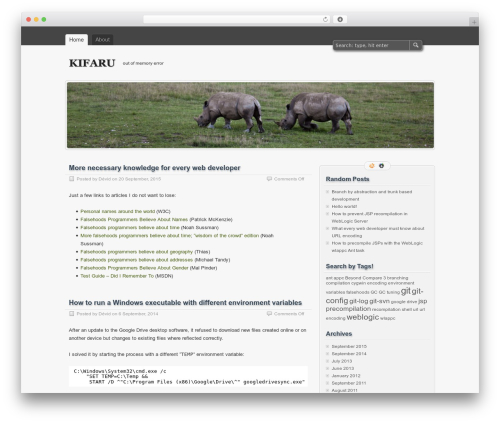Click the search magnifier button

coord(416,45)
